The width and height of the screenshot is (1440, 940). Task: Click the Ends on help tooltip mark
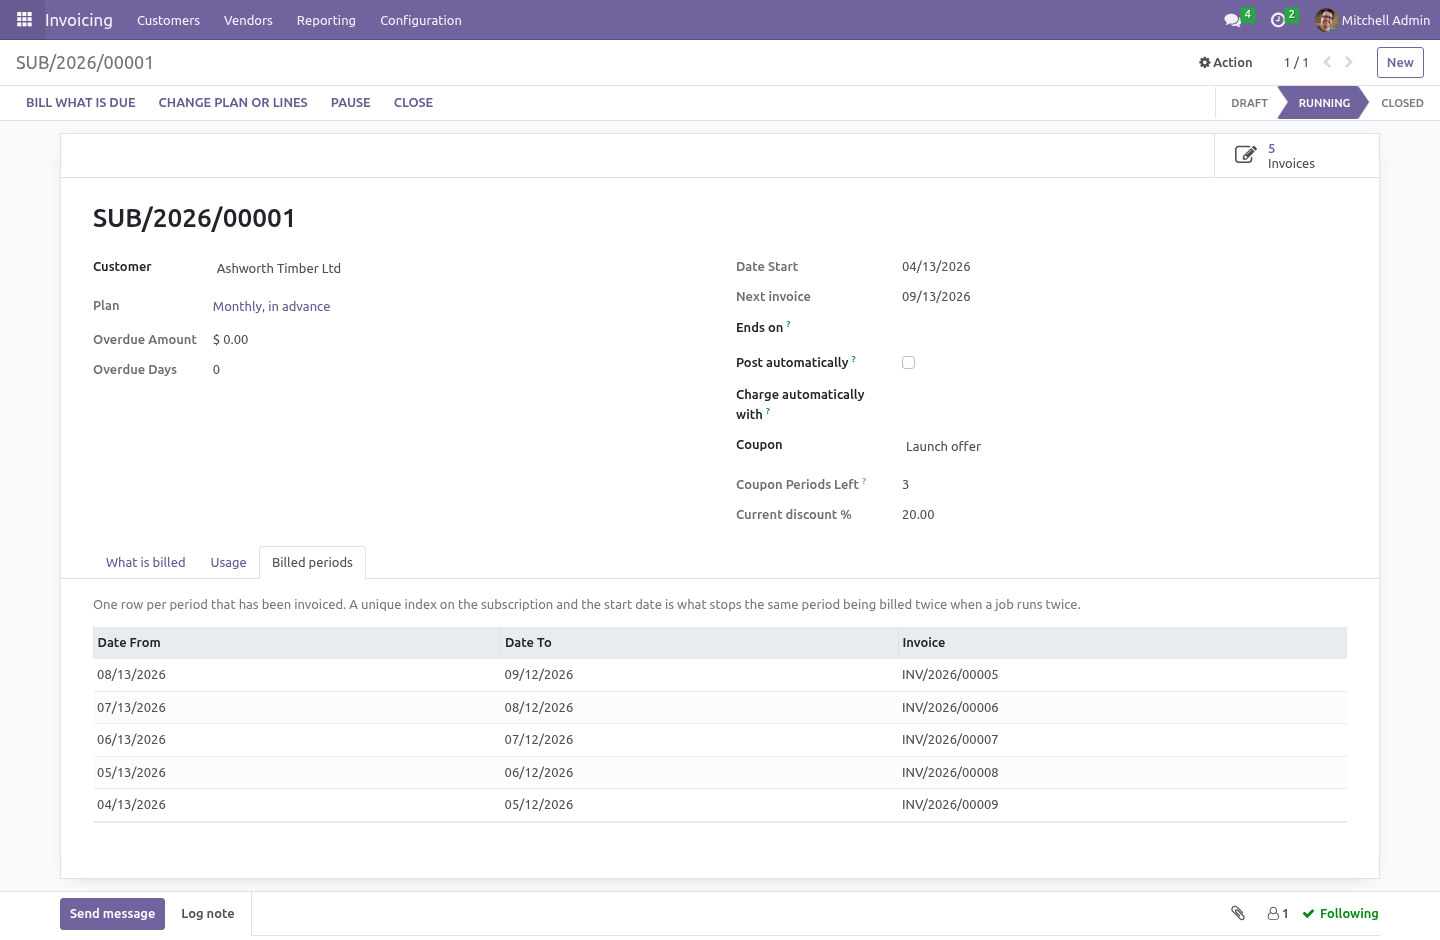(789, 324)
